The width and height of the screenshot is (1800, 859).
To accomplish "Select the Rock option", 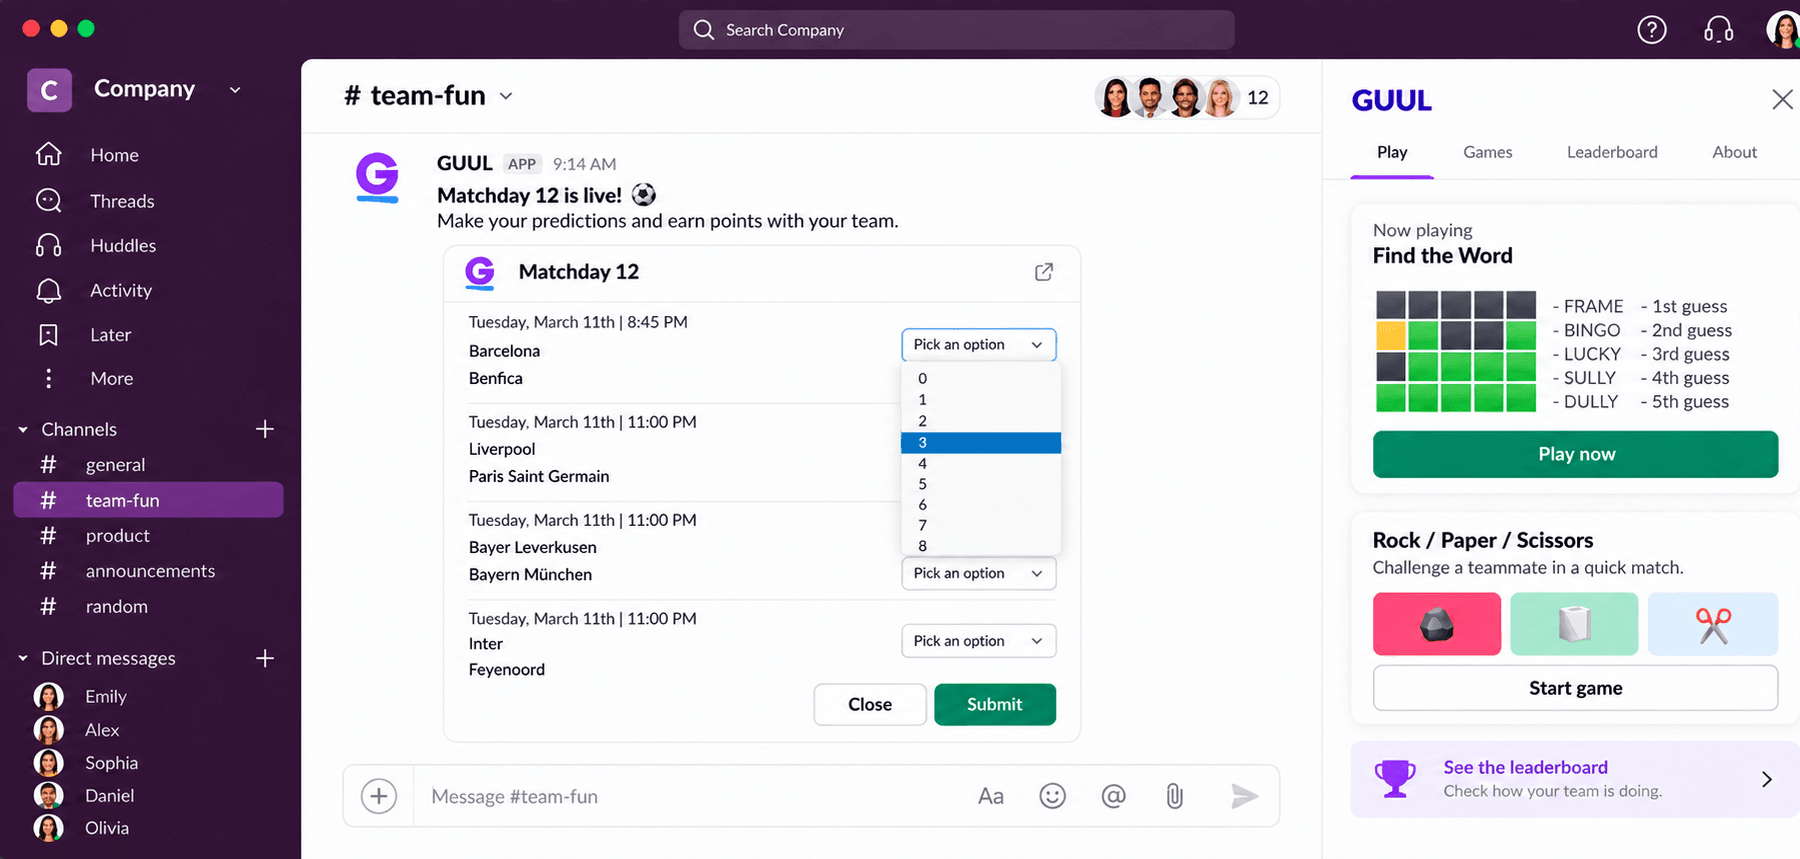I will tap(1436, 624).
